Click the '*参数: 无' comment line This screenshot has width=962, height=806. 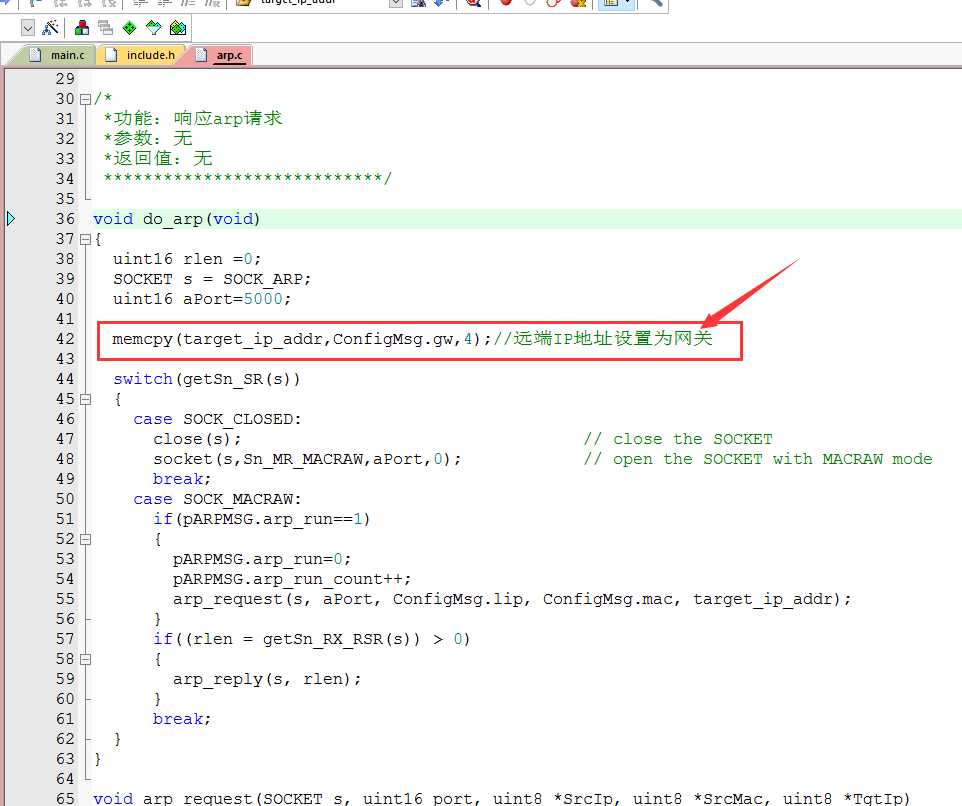[x=148, y=139]
